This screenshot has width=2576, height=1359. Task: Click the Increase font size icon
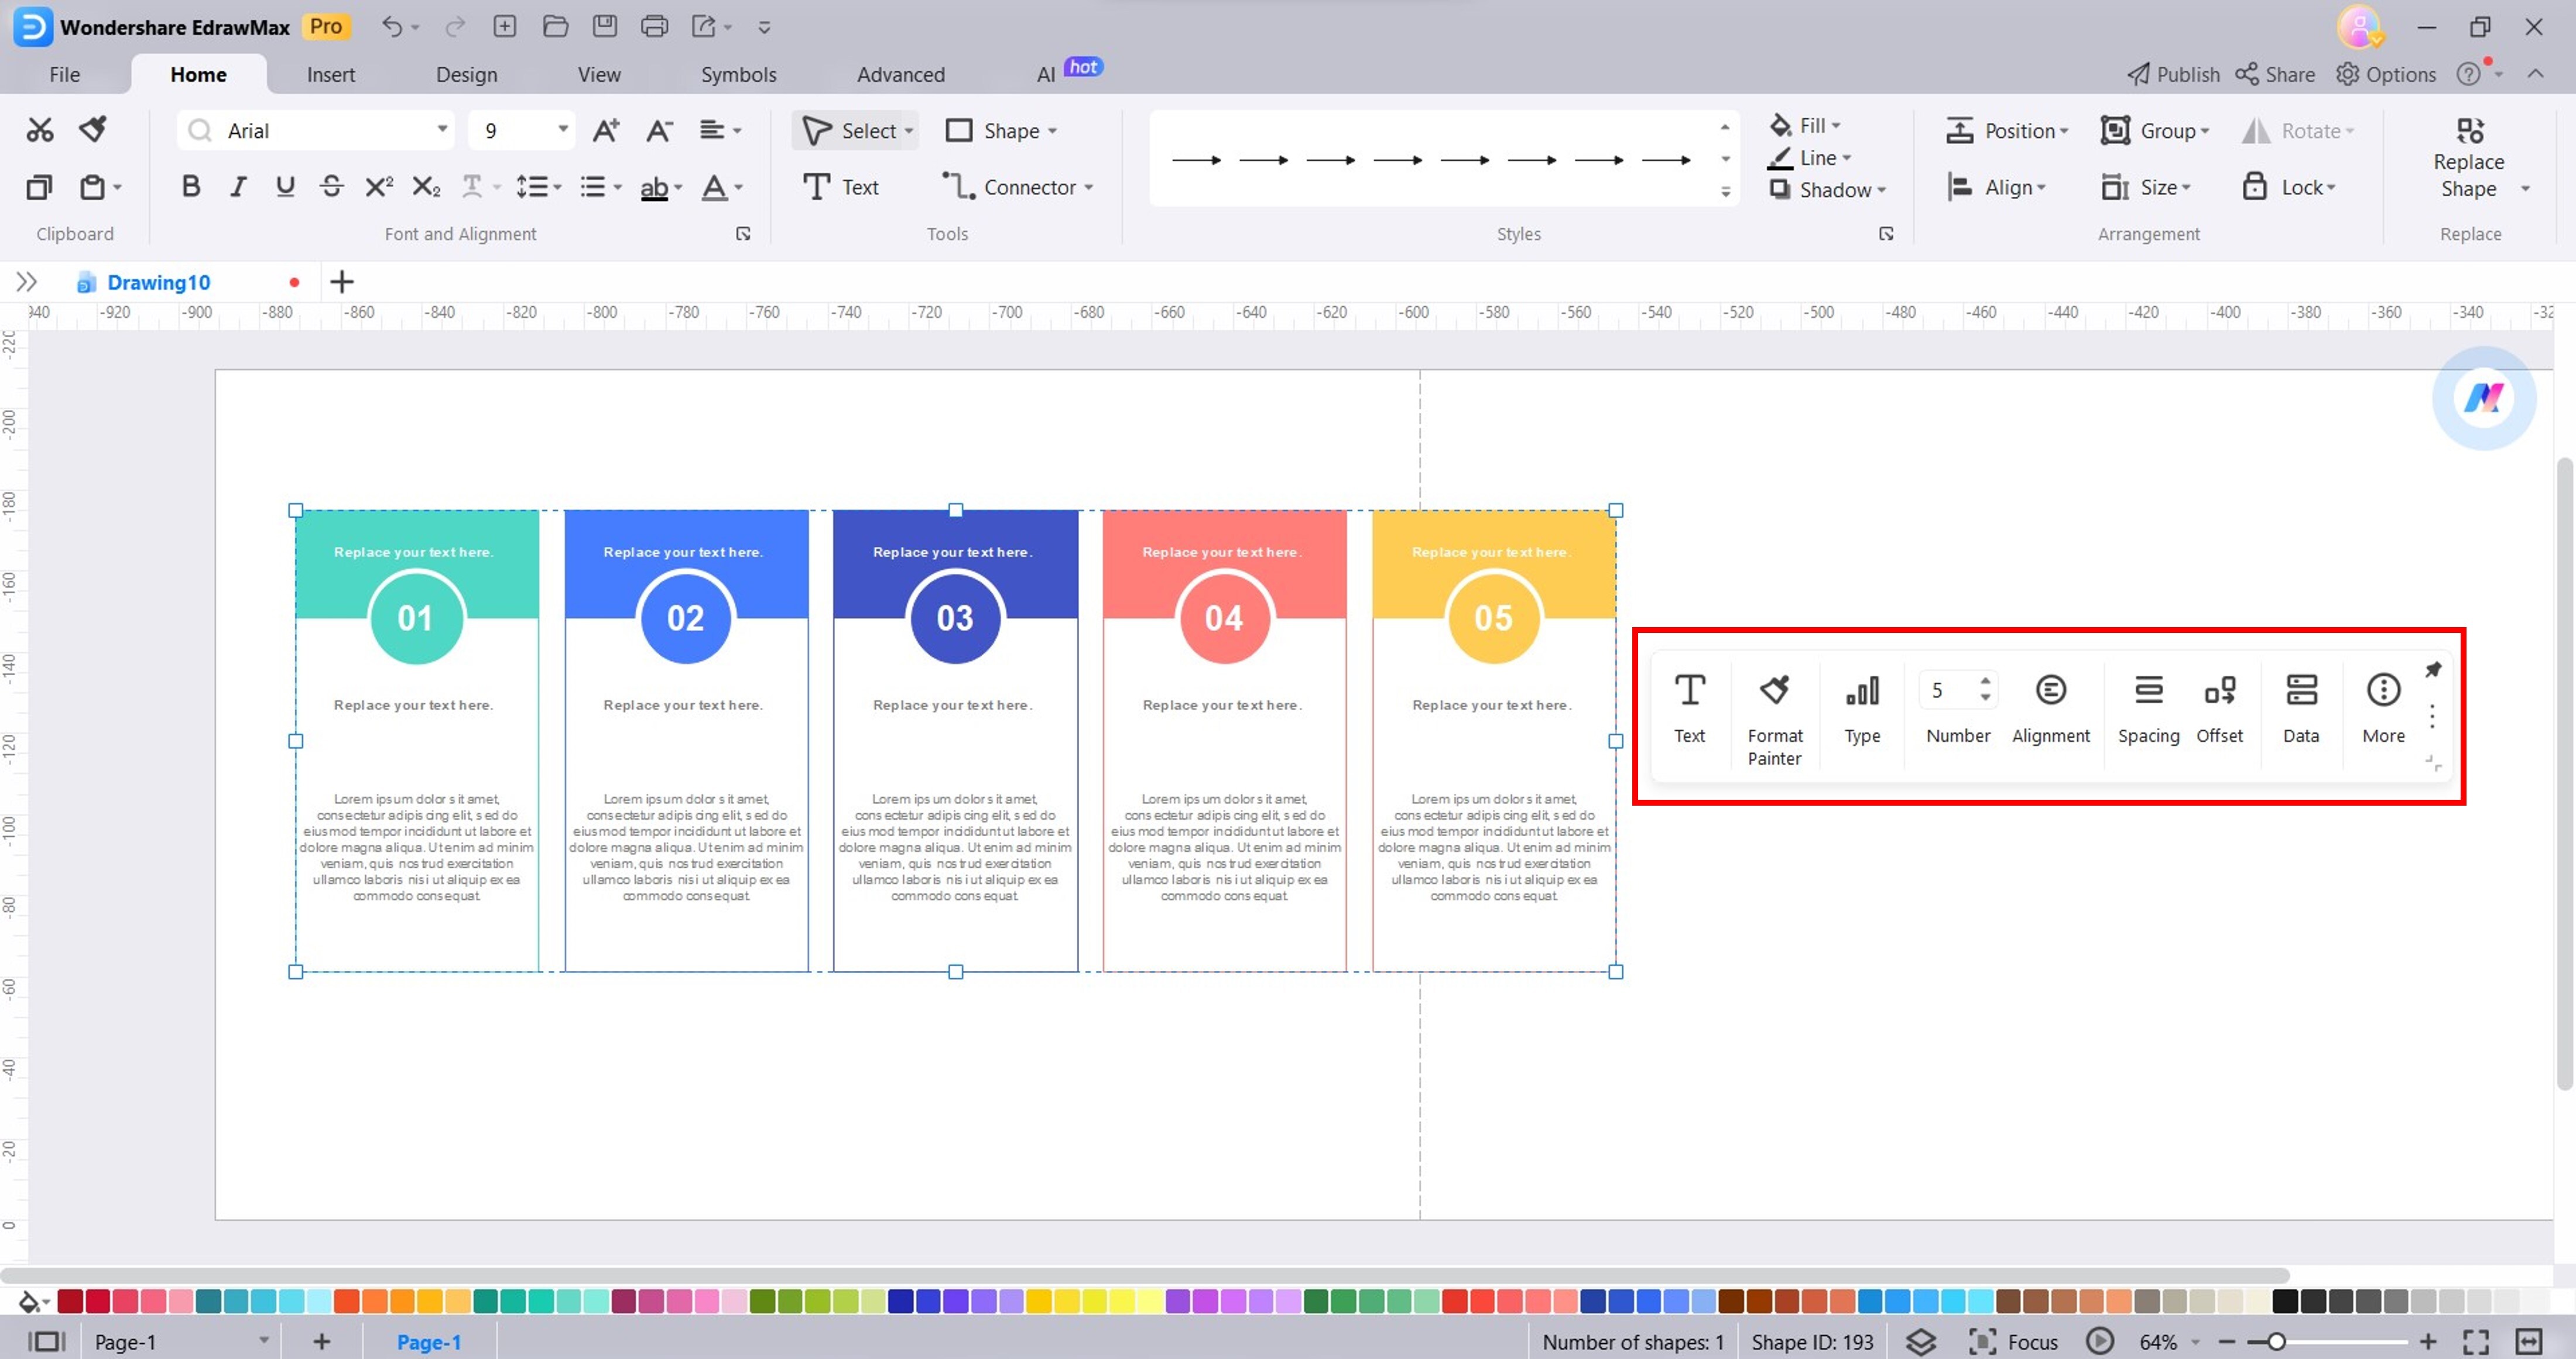[x=606, y=131]
